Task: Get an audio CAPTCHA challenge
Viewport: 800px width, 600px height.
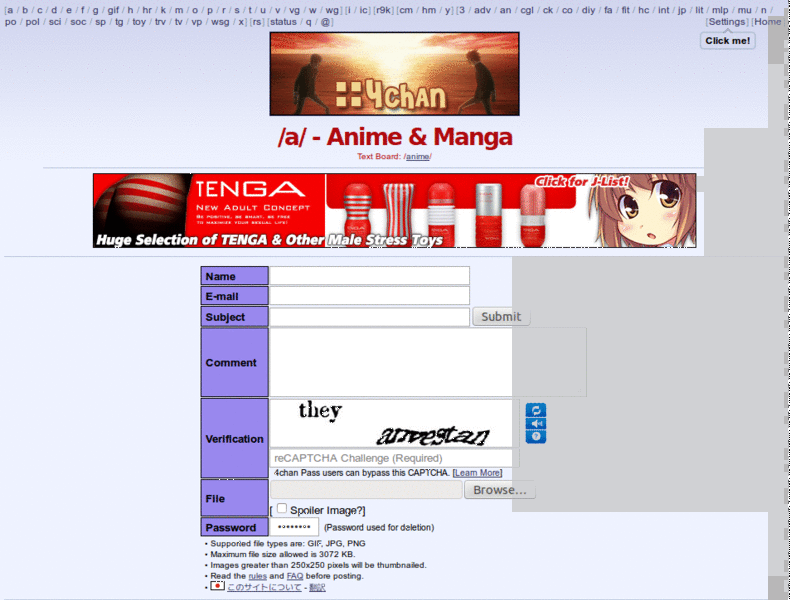Action: coord(536,424)
